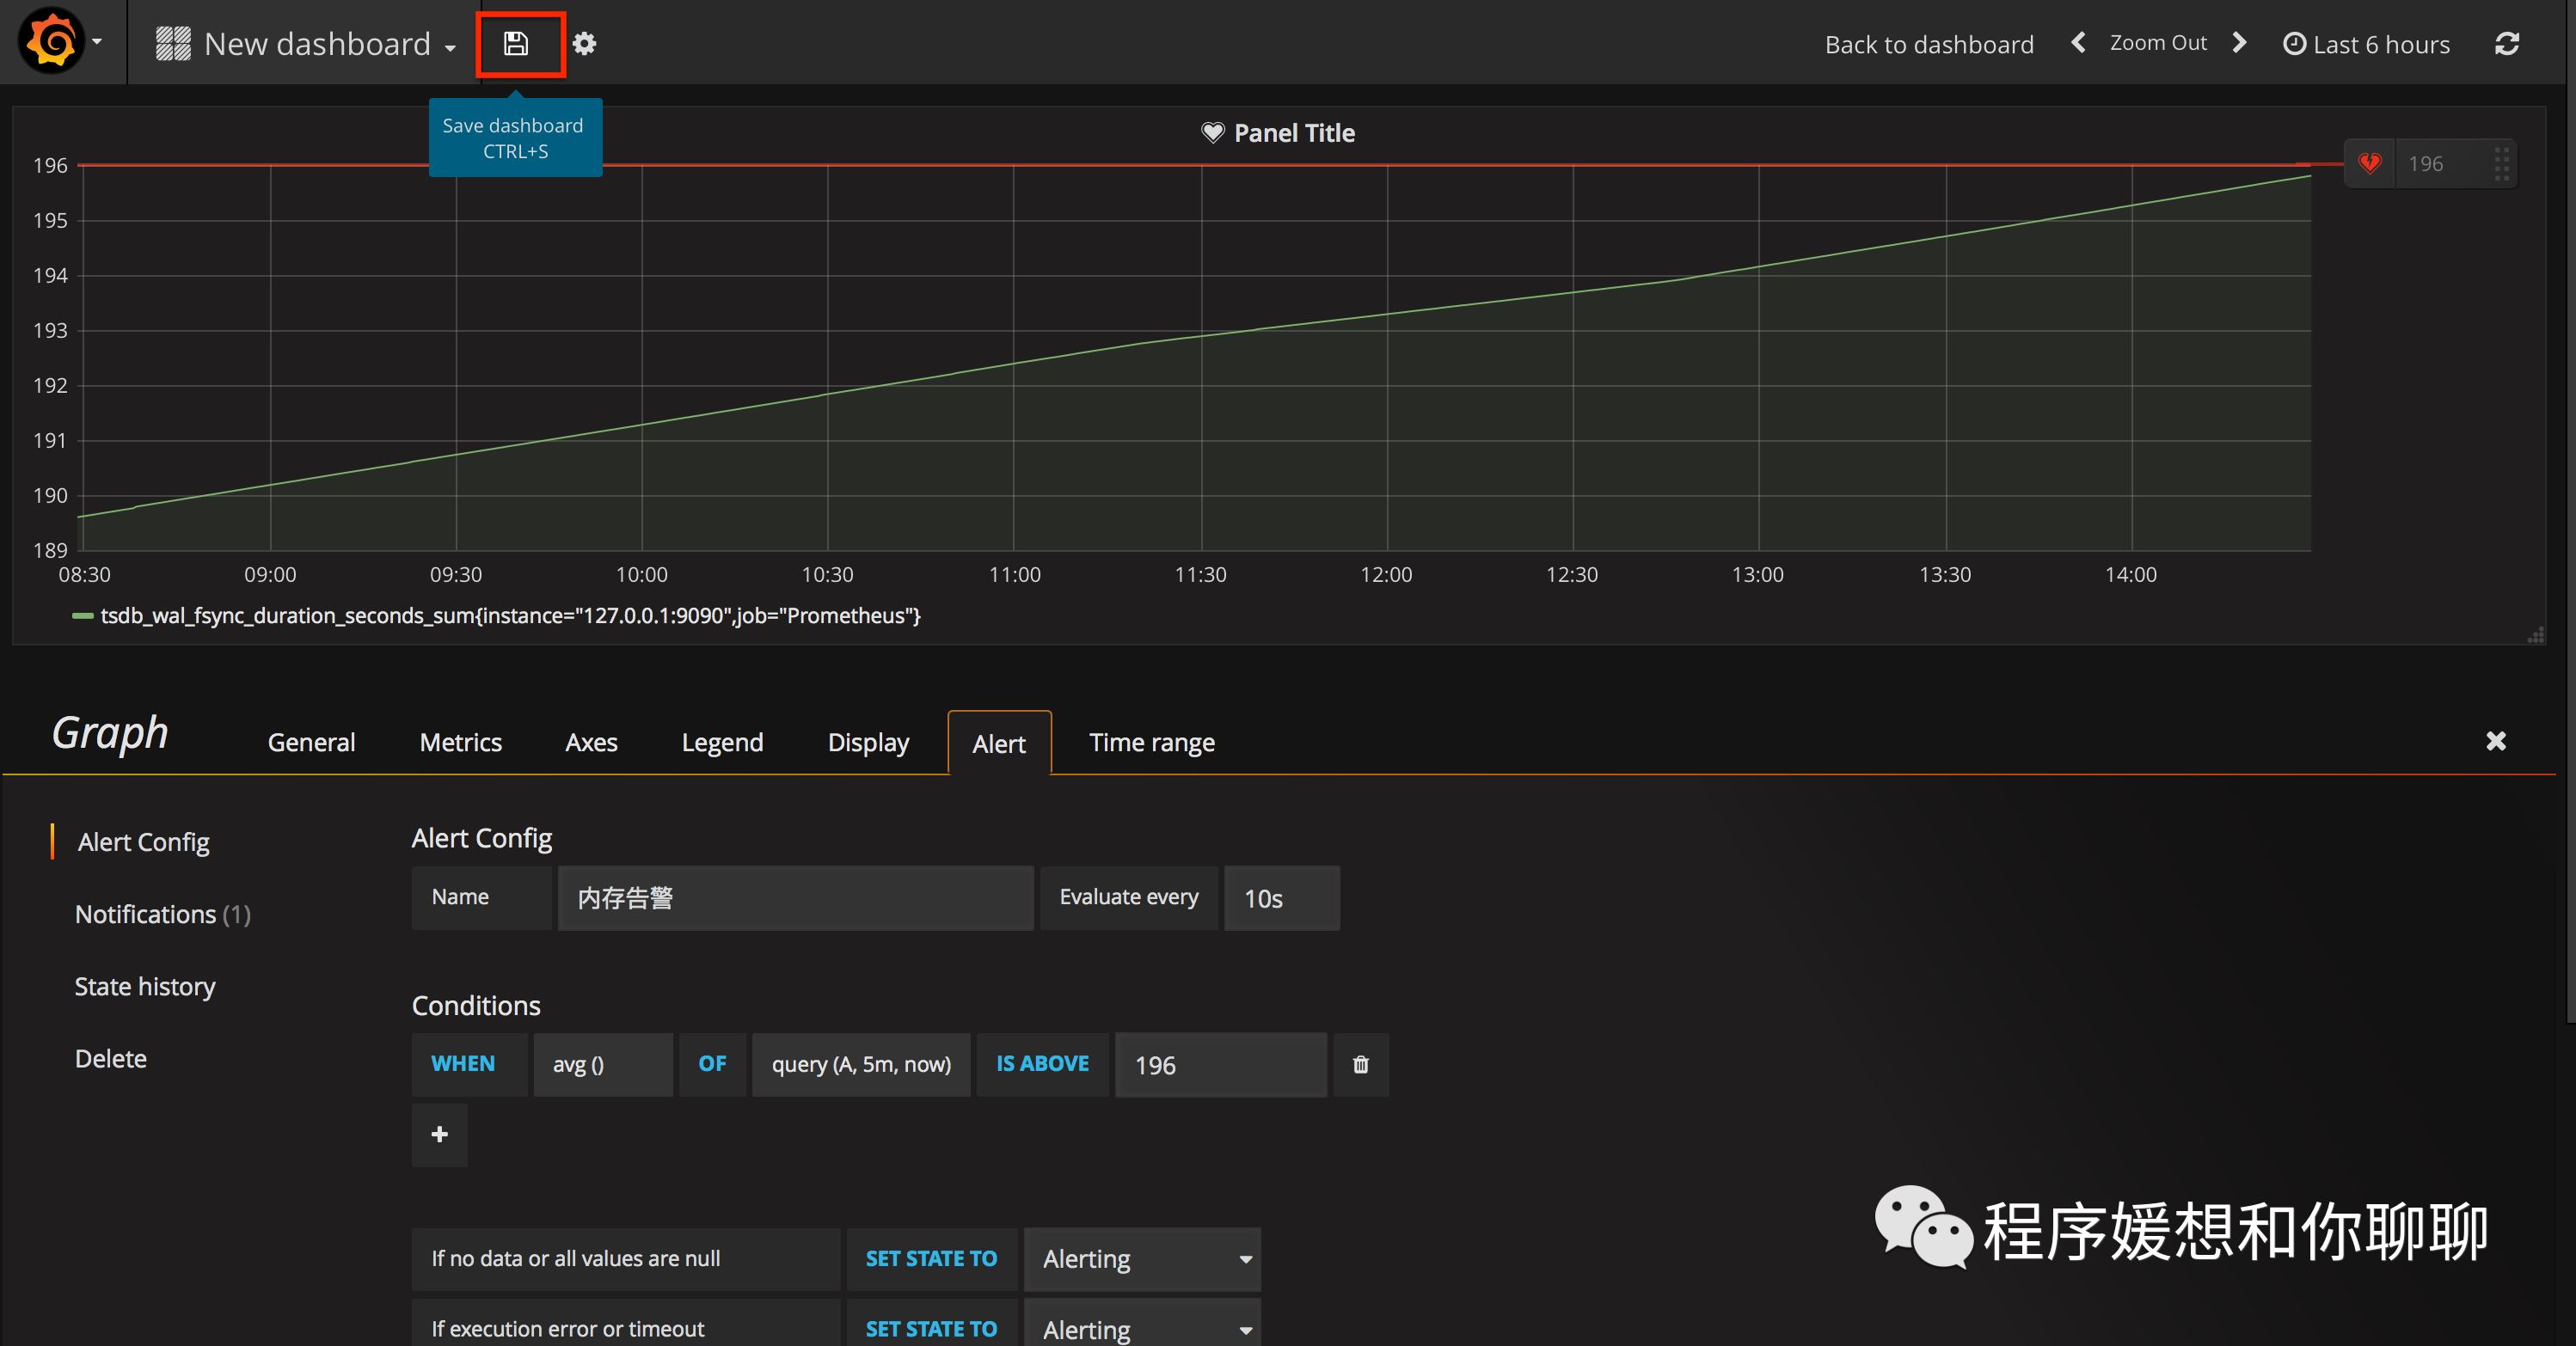Click Back to dashboard link
2576x1346 pixels.
pos(1928,44)
